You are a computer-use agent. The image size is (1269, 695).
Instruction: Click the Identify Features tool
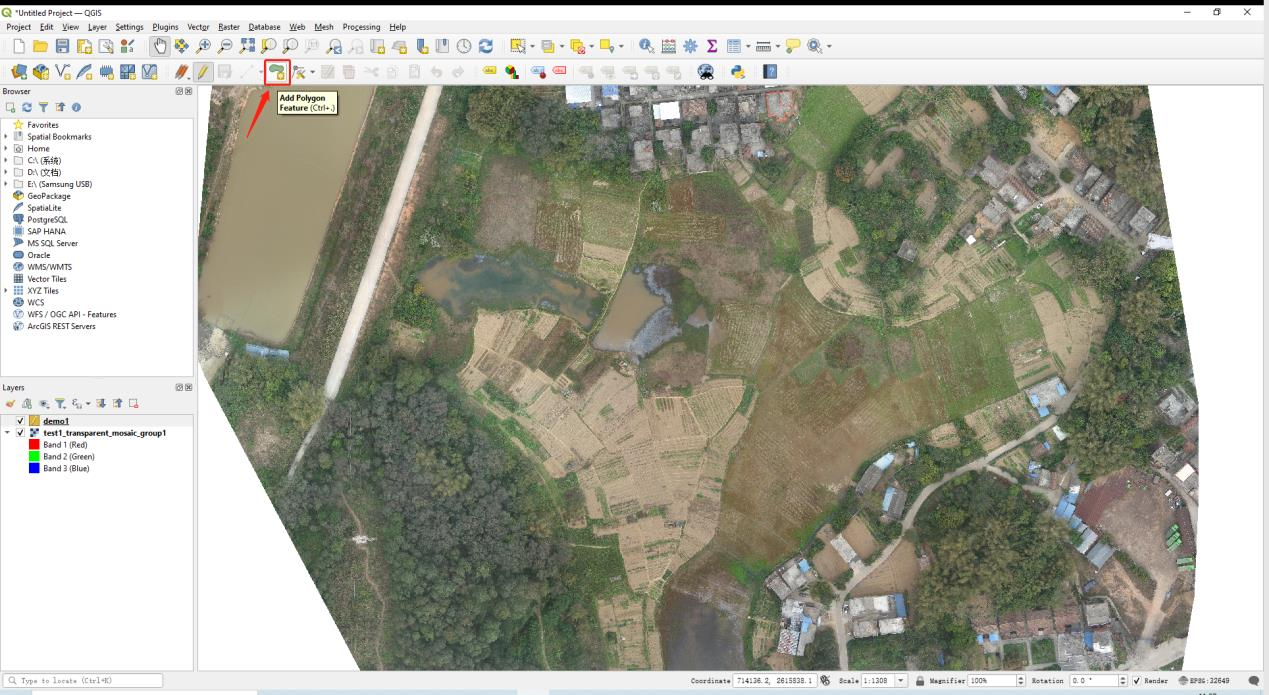click(x=647, y=46)
